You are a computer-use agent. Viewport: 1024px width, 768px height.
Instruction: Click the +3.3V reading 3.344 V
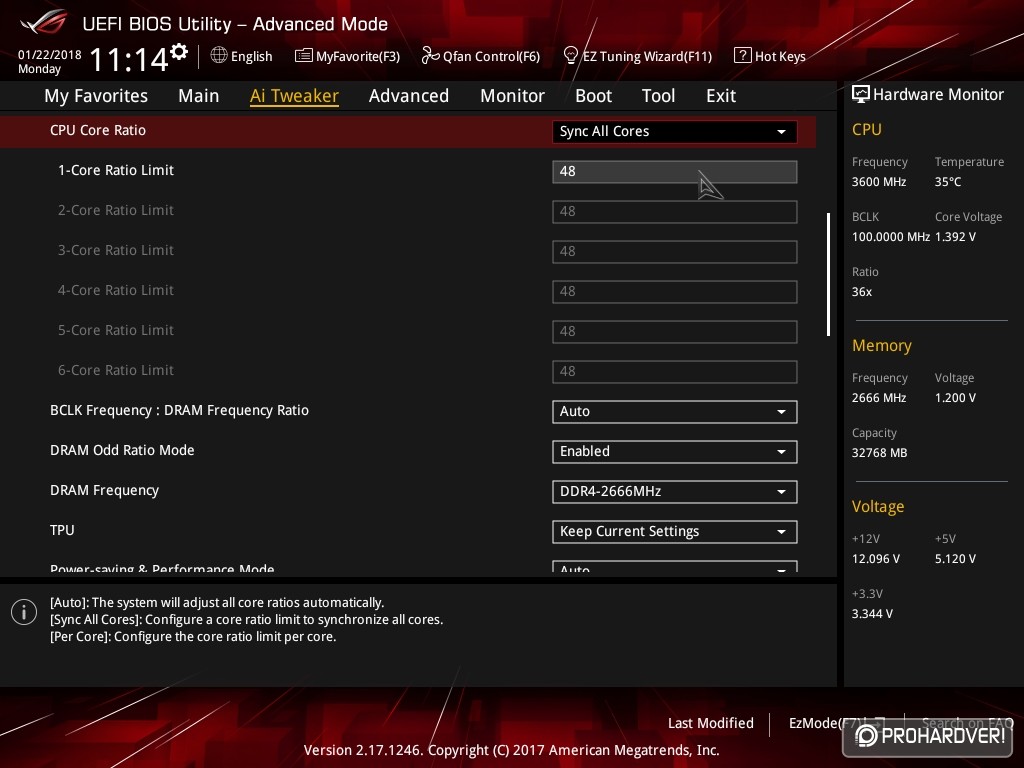click(872, 614)
